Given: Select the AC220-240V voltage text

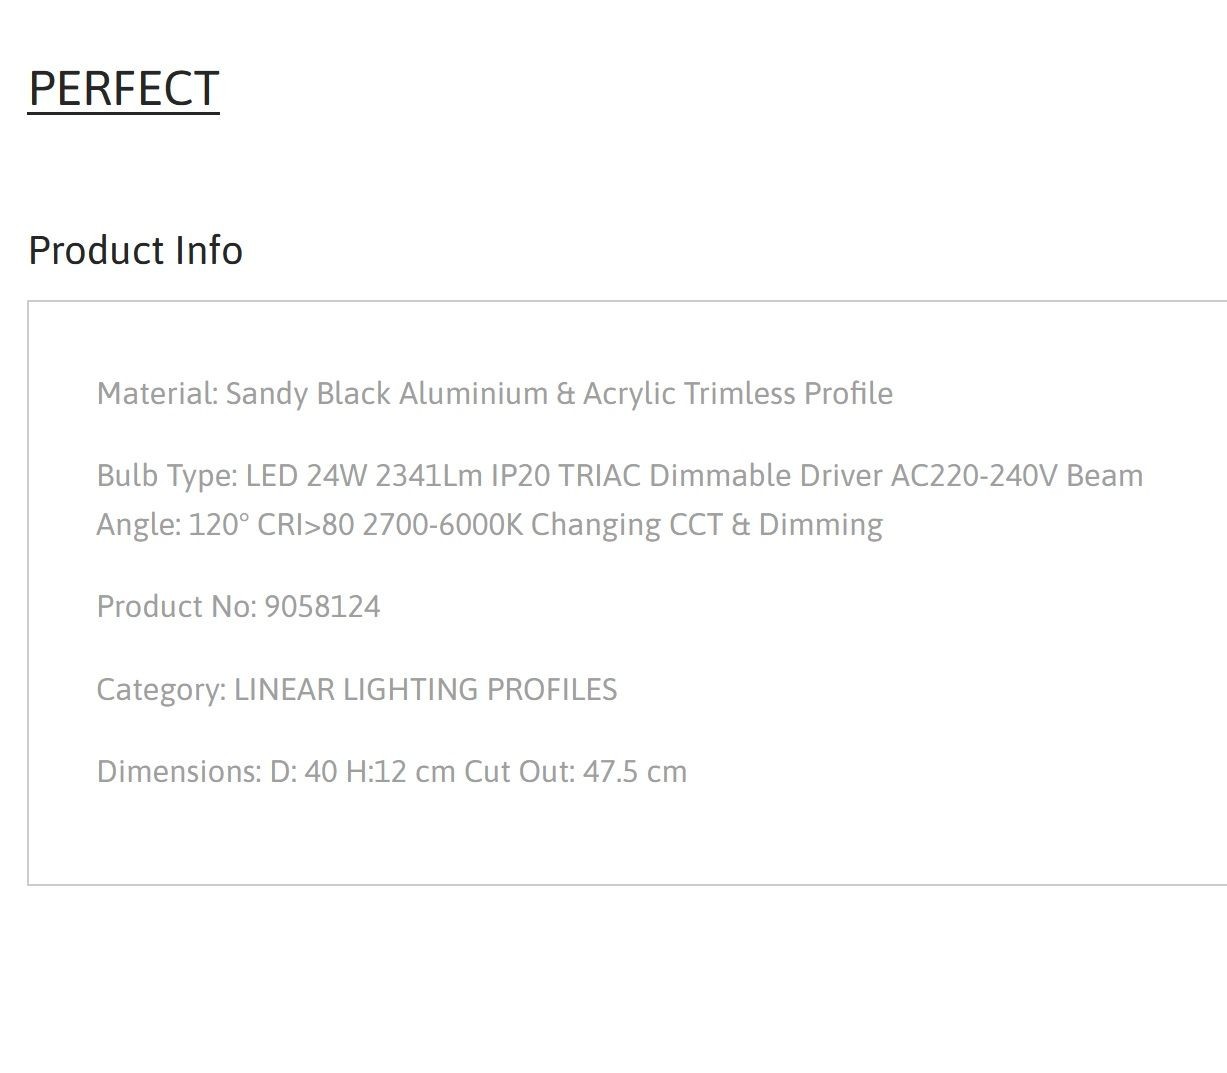Looking at the screenshot, I should click(974, 476).
